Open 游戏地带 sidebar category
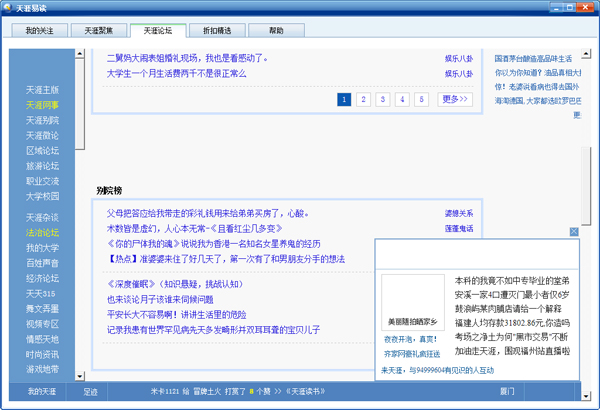The width and height of the screenshot is (600, 410). click(42, 369)
